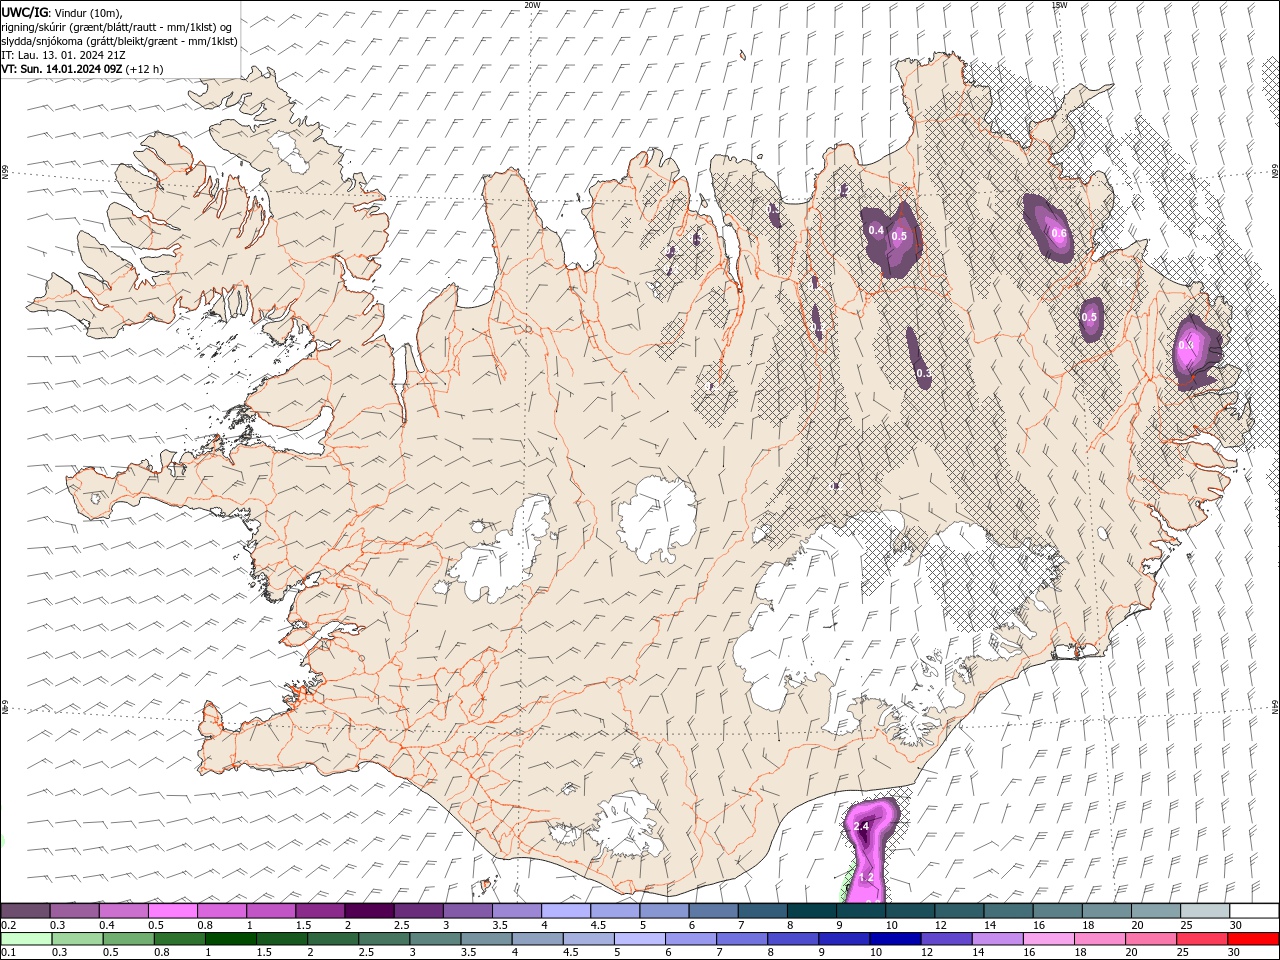
Task: Select the rain legend swatch labeled 0.8
Action: 180,939
